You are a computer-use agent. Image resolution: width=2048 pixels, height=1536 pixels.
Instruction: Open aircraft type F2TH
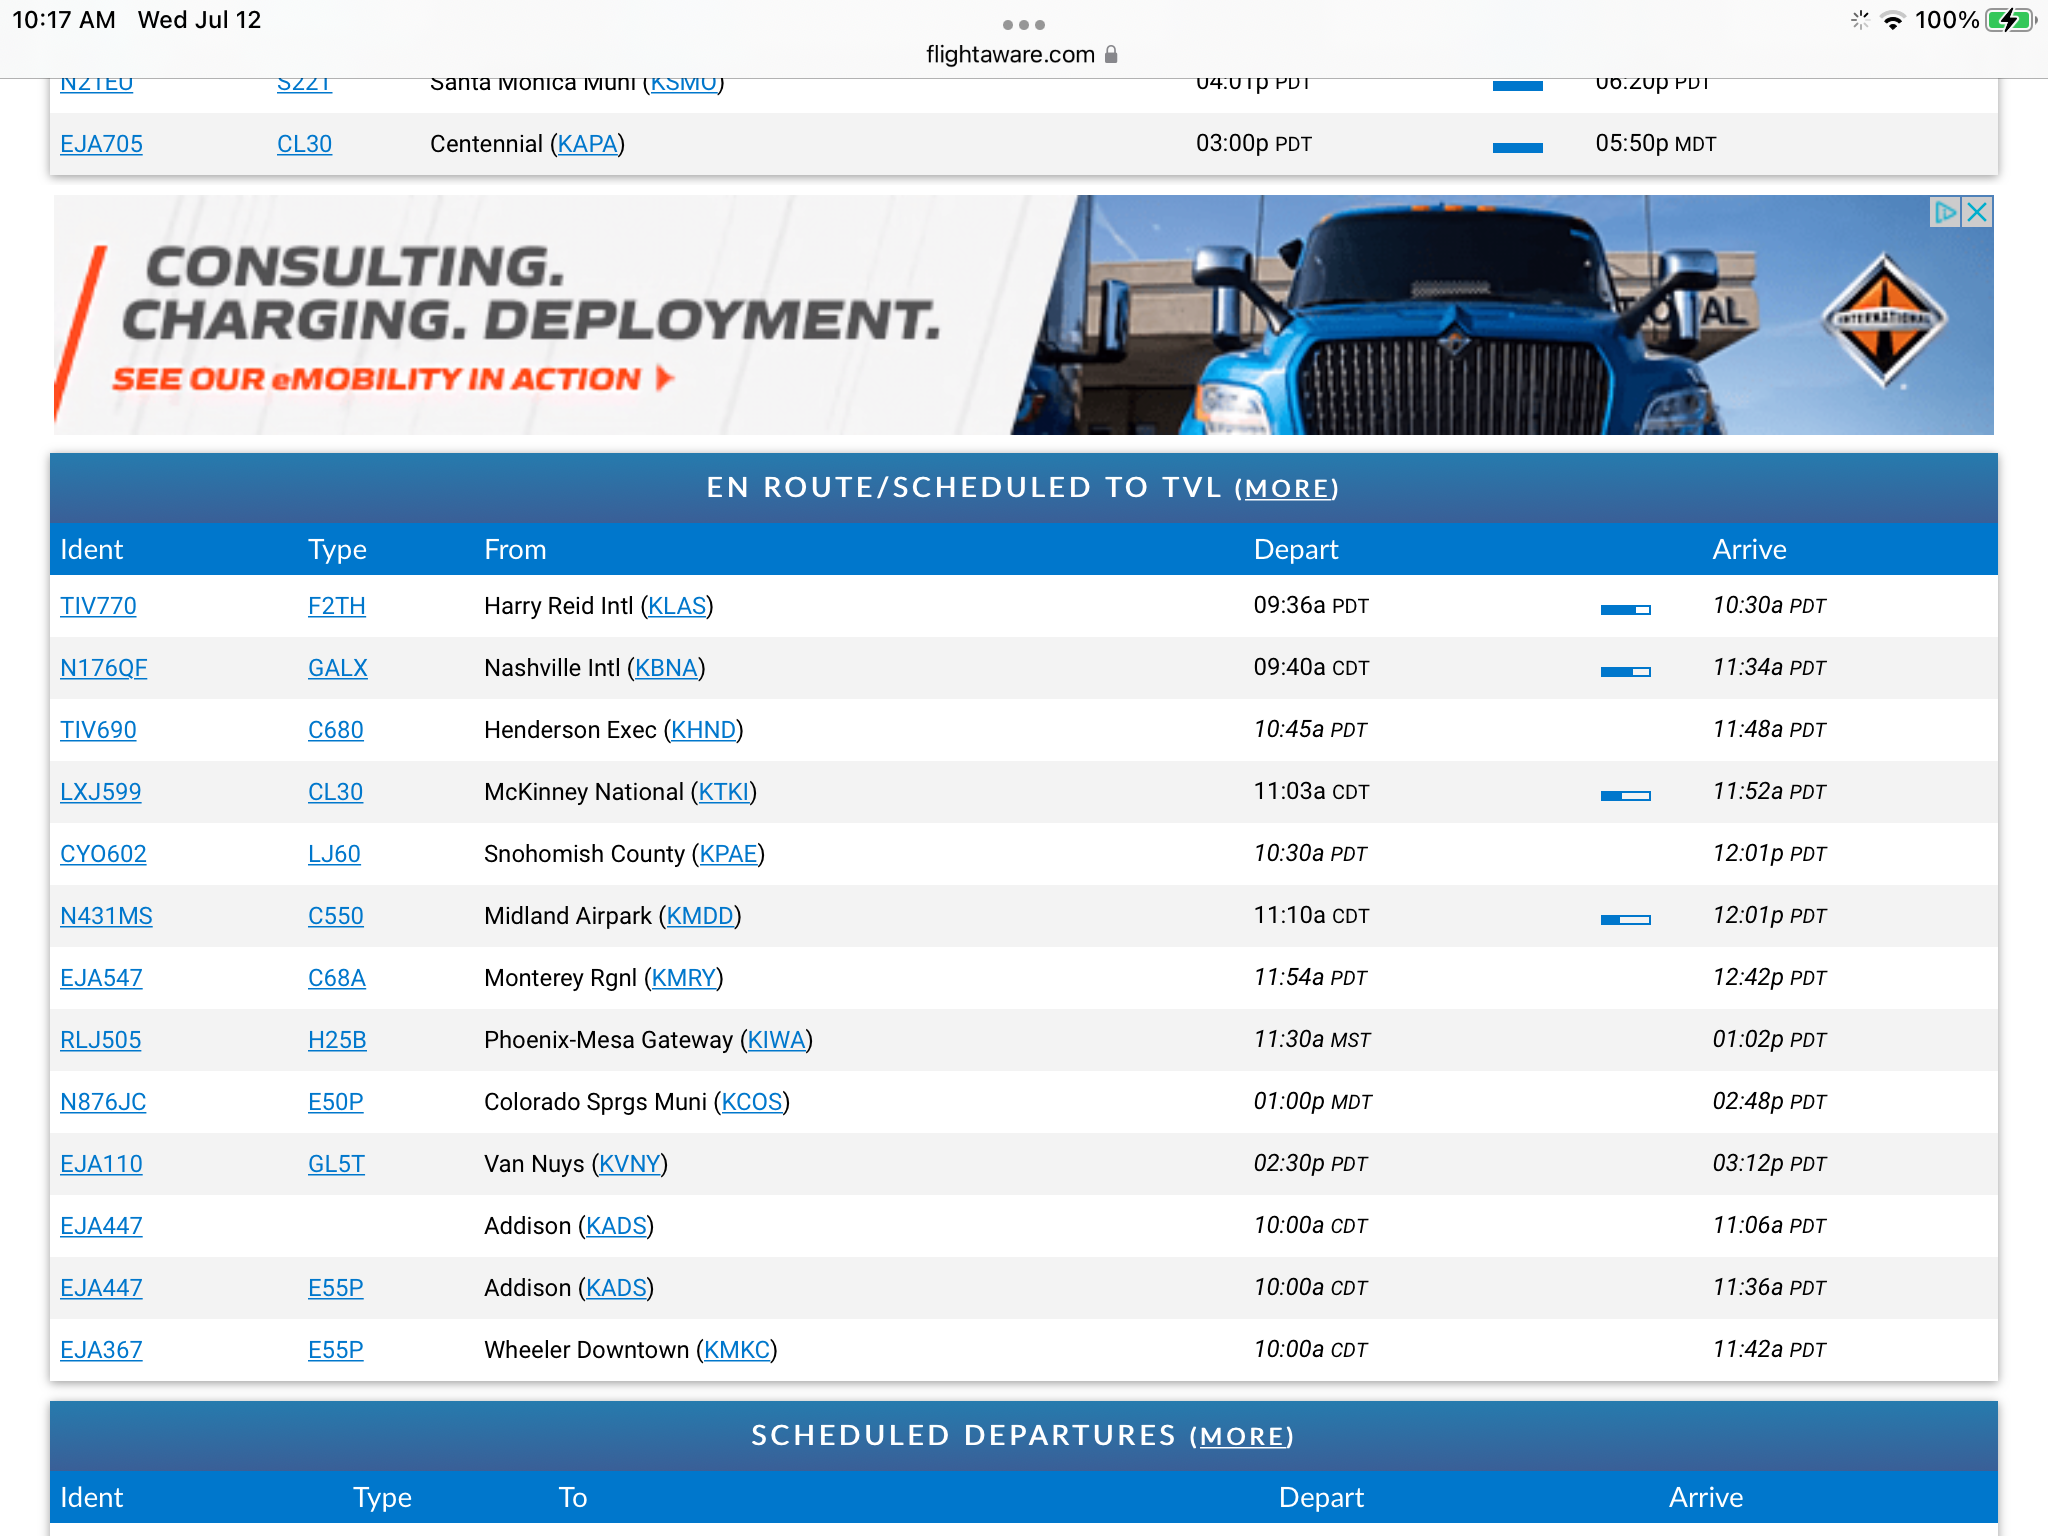[x=337, y=606]
